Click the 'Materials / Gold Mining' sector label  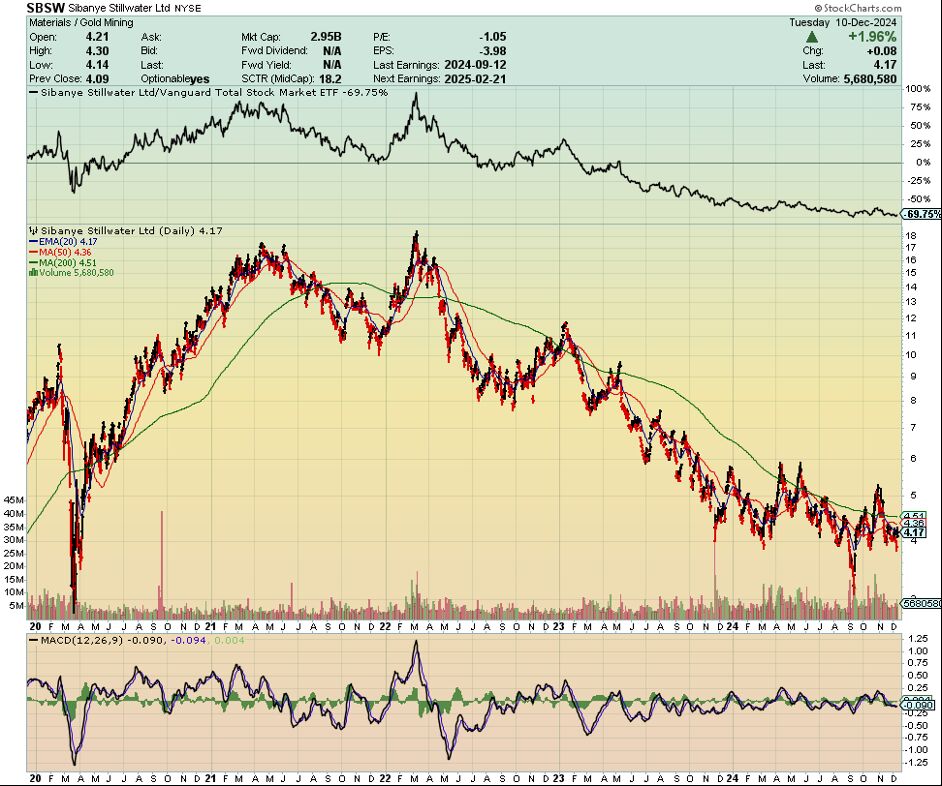pyautogui.click(x=81, y=23)
